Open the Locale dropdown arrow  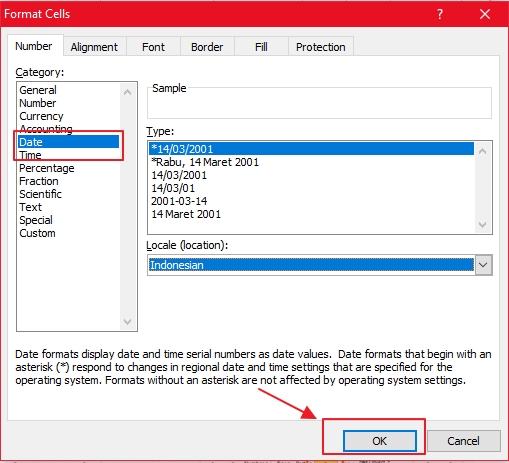[483, 265]
